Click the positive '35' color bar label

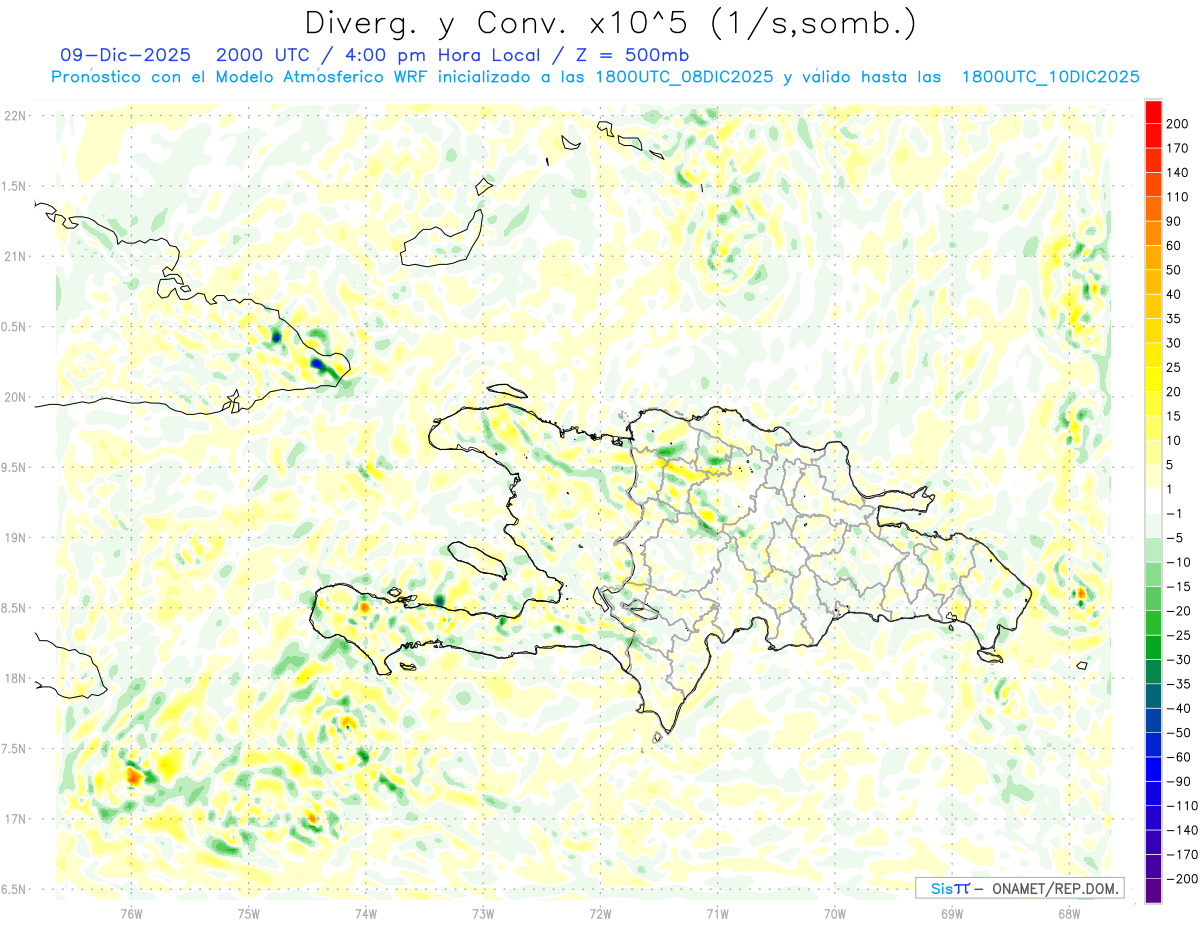tap(1174, 319)
